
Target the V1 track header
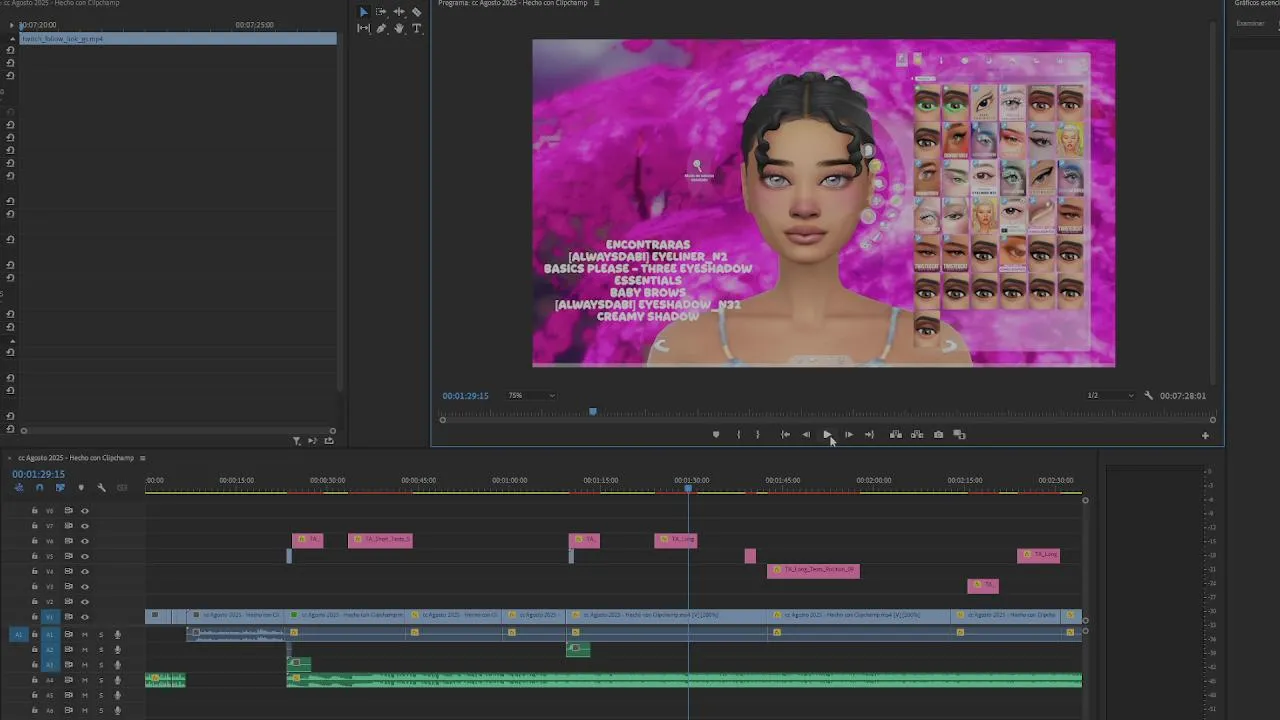(49, 617)
